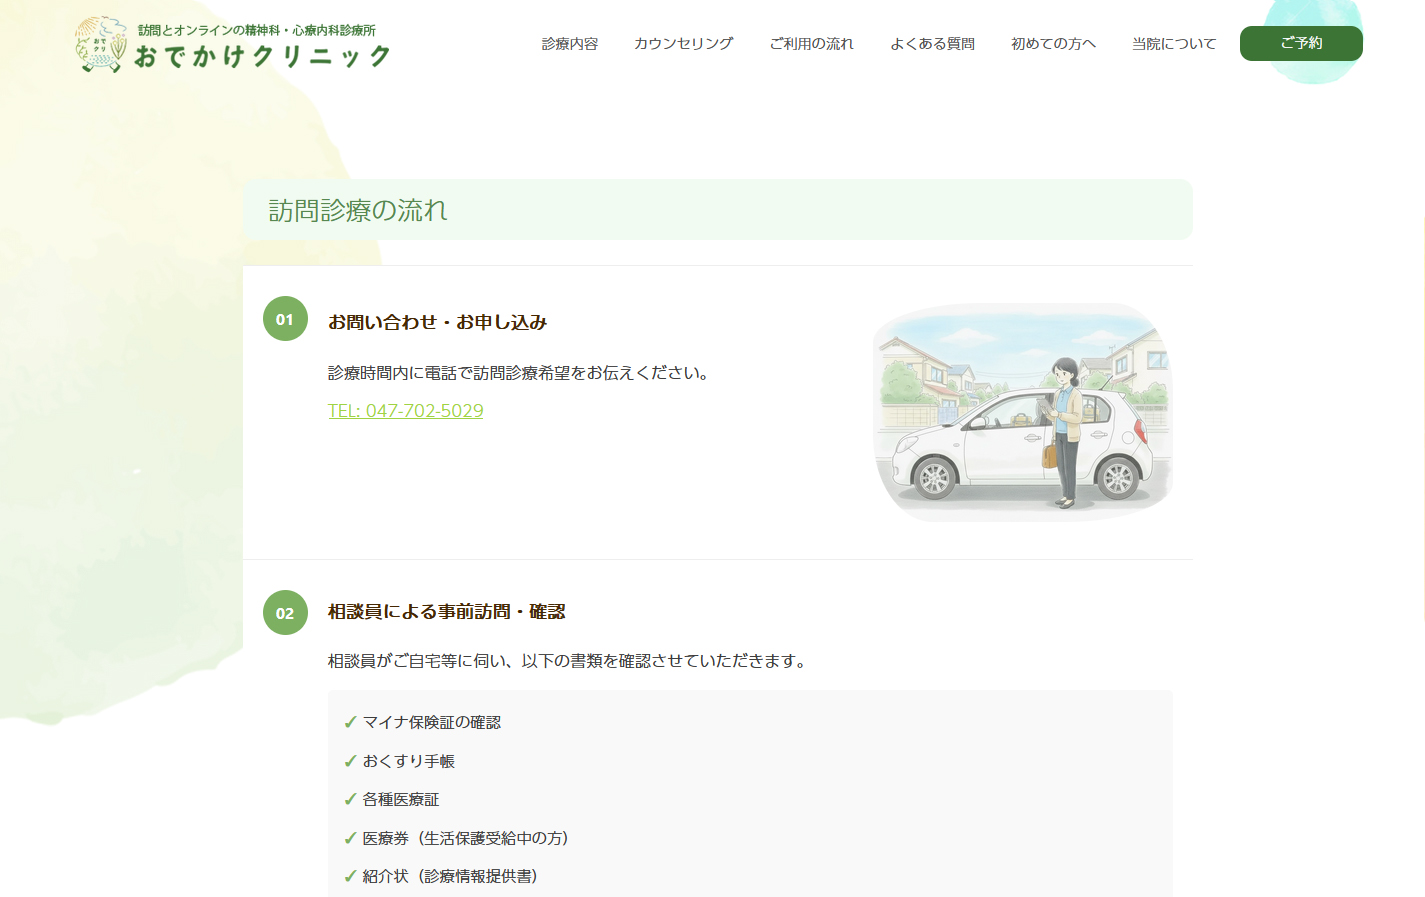Click the おでかけクリニック logo
The width and height of the screenshot is (1425, 897).
click(x=232, y=45)
